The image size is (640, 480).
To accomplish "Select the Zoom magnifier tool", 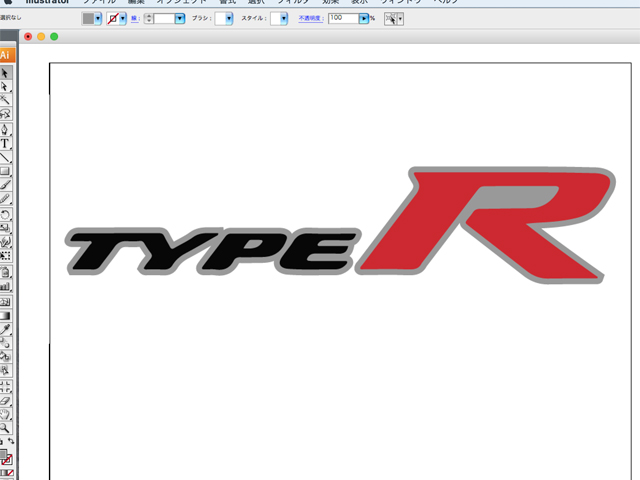I will pyautogui.click(x=5, y=428).
